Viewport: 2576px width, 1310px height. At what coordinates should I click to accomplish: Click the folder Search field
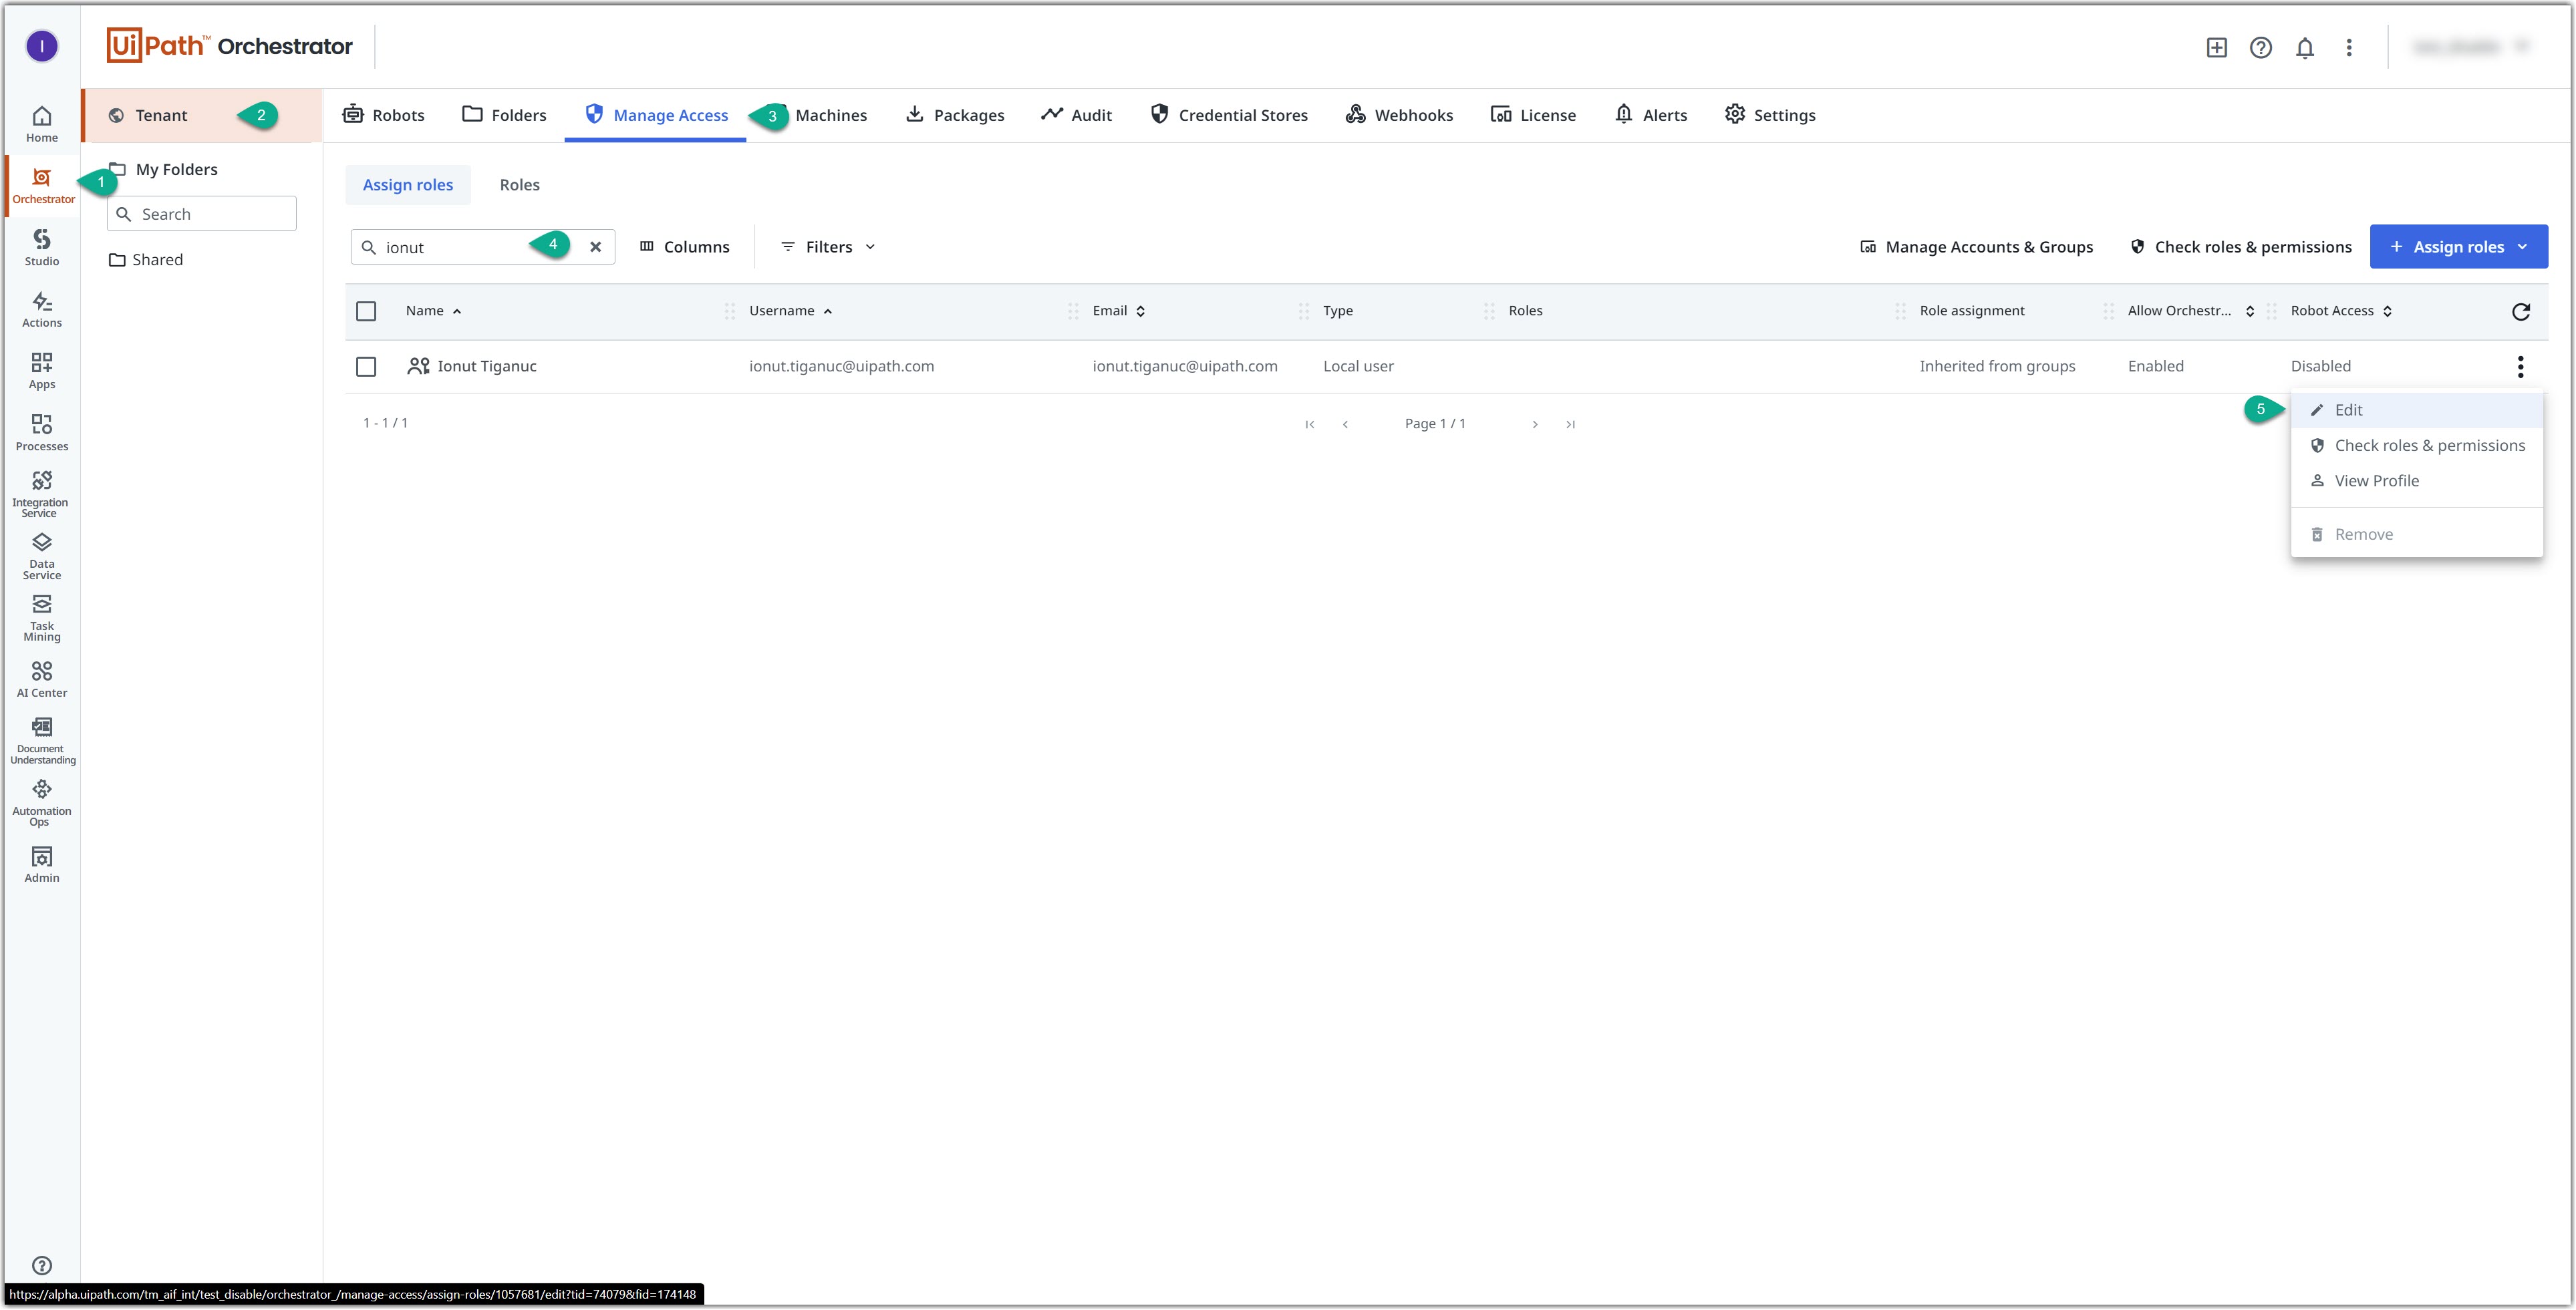tap(201, 214)
